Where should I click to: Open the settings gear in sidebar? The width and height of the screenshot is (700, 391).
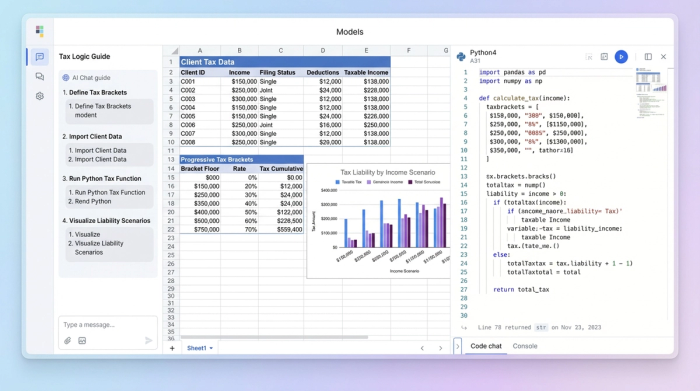(40, 96)
